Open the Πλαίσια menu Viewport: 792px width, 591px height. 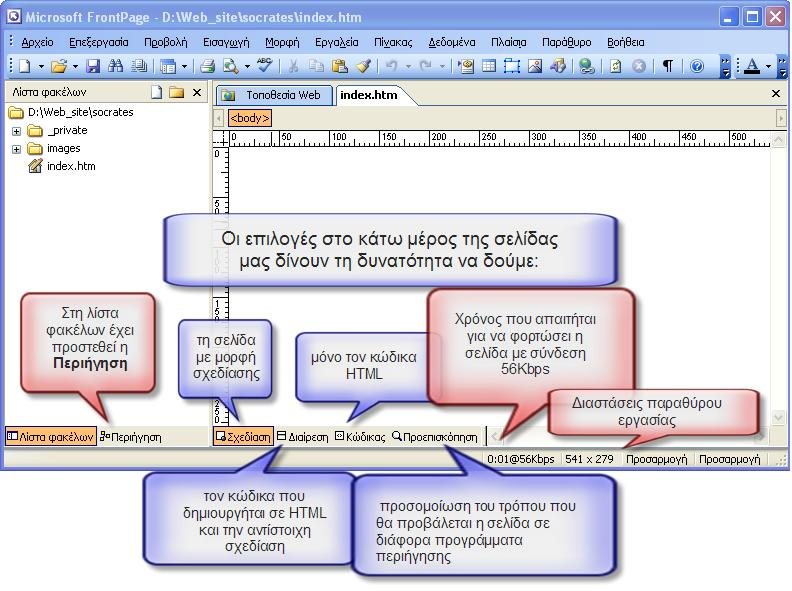tap(509, 42)
